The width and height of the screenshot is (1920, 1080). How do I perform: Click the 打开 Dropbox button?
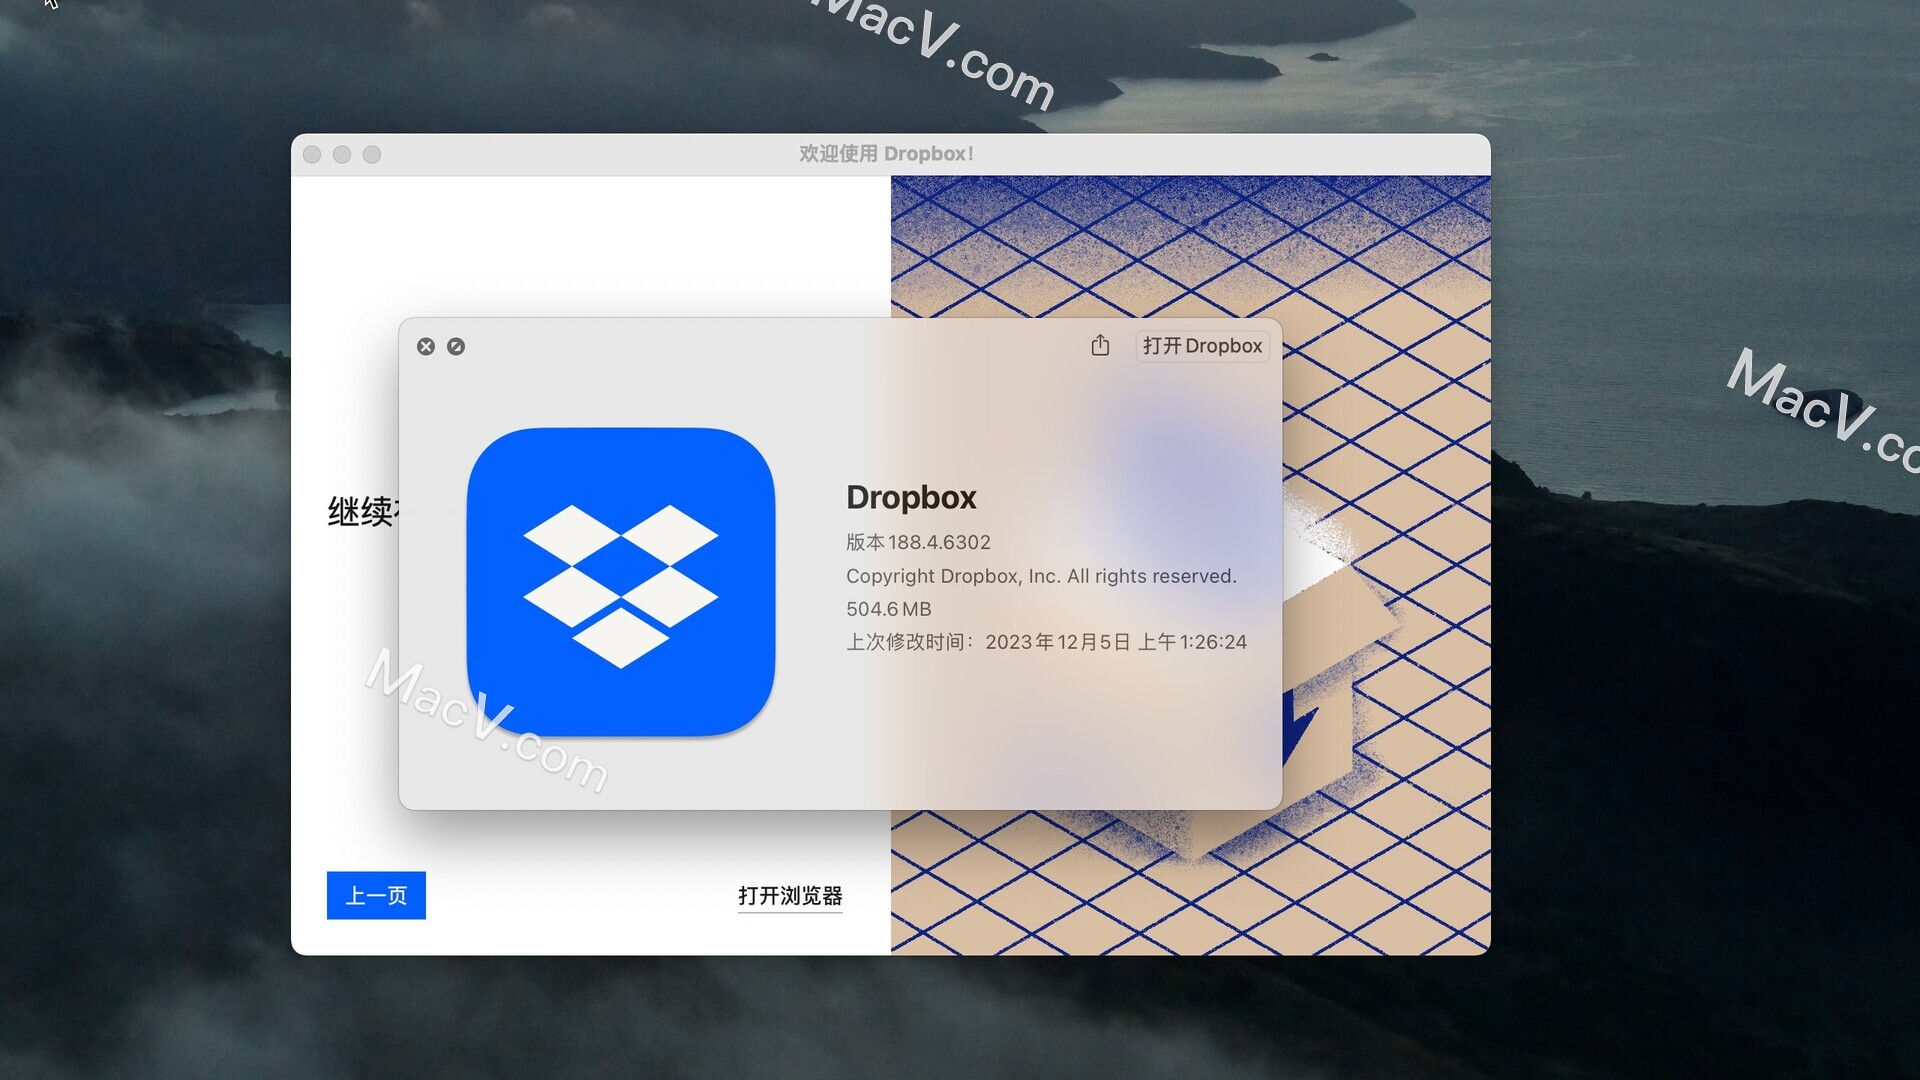coord(1202,346)
